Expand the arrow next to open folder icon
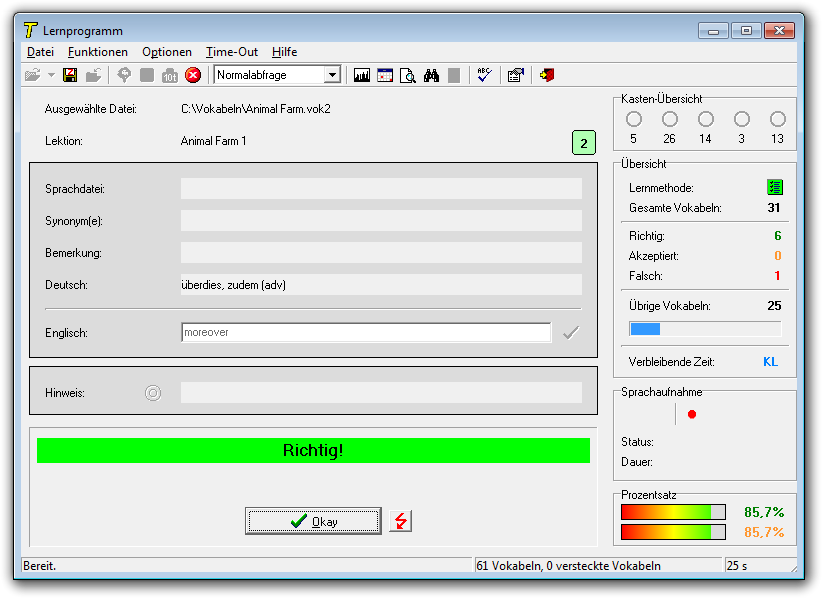822x599 pixels. [x=51, y=75]
